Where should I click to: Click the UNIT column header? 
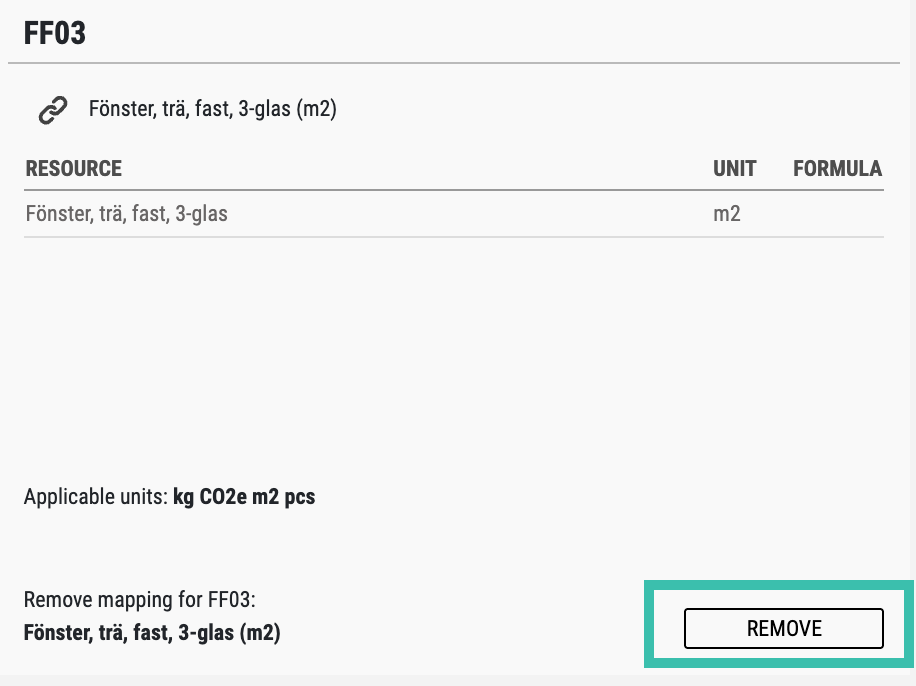(x=734, y=168)
